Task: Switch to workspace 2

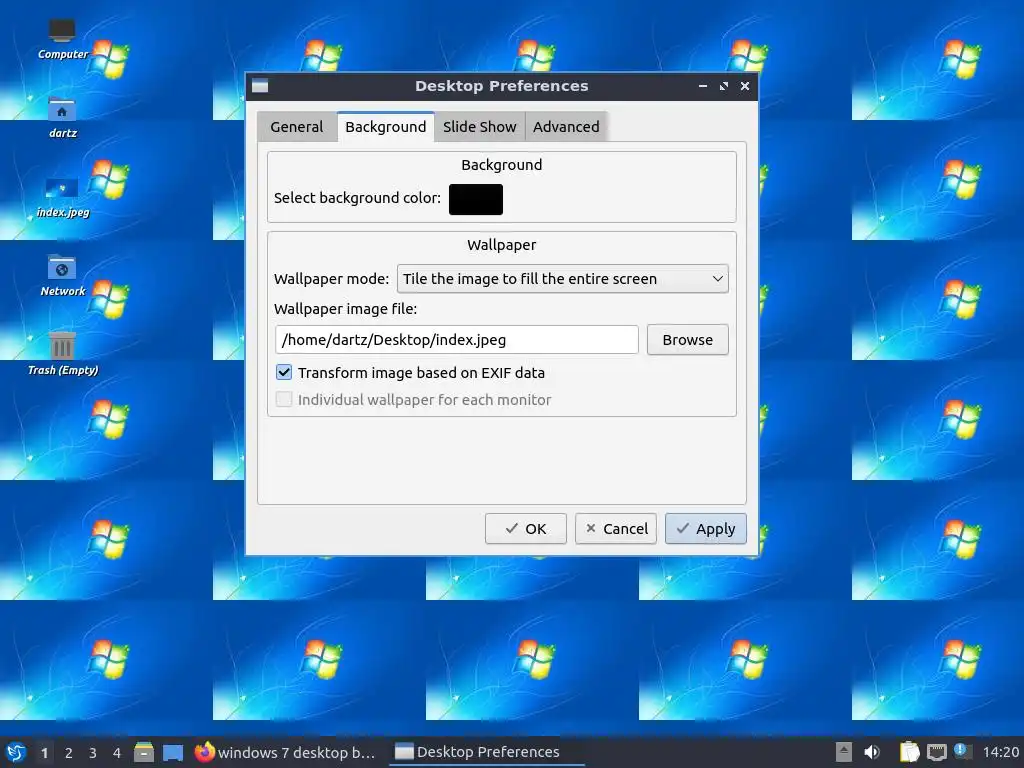Action: 68,752
